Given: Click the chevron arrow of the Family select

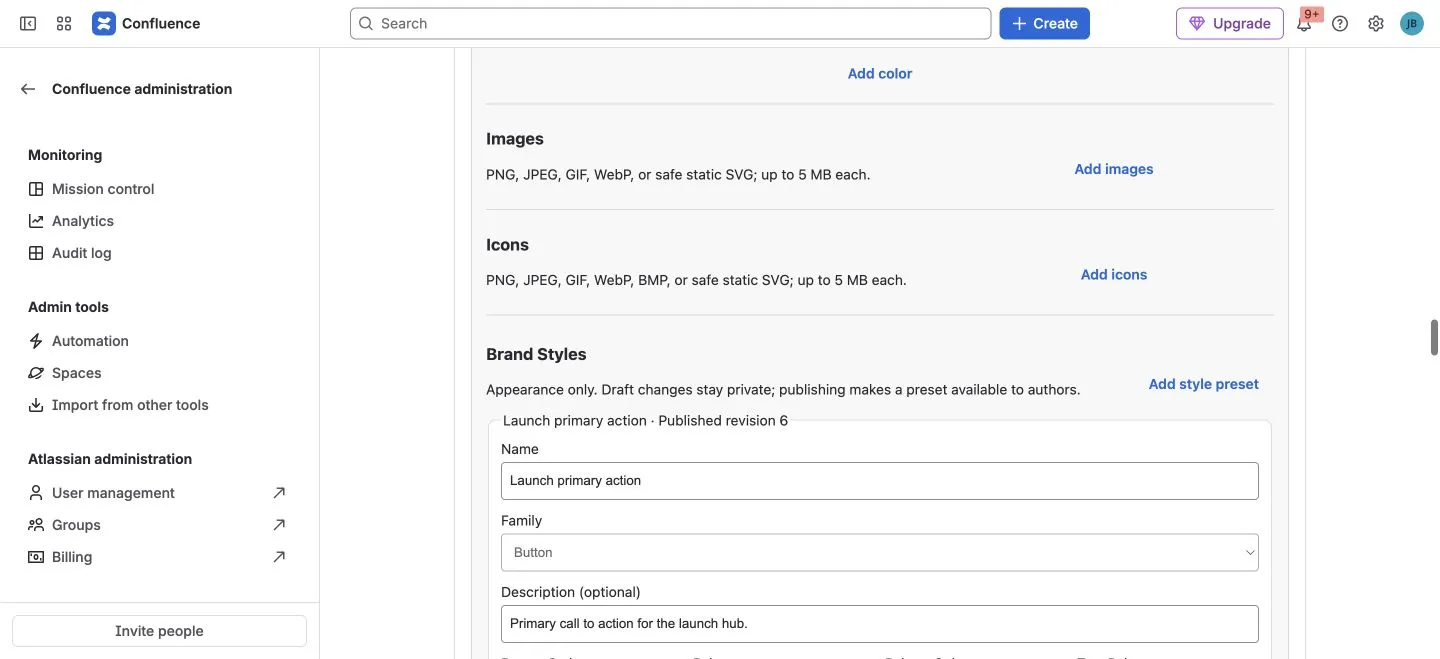Looking at the screenshot, I should [x=1249, y=552].
